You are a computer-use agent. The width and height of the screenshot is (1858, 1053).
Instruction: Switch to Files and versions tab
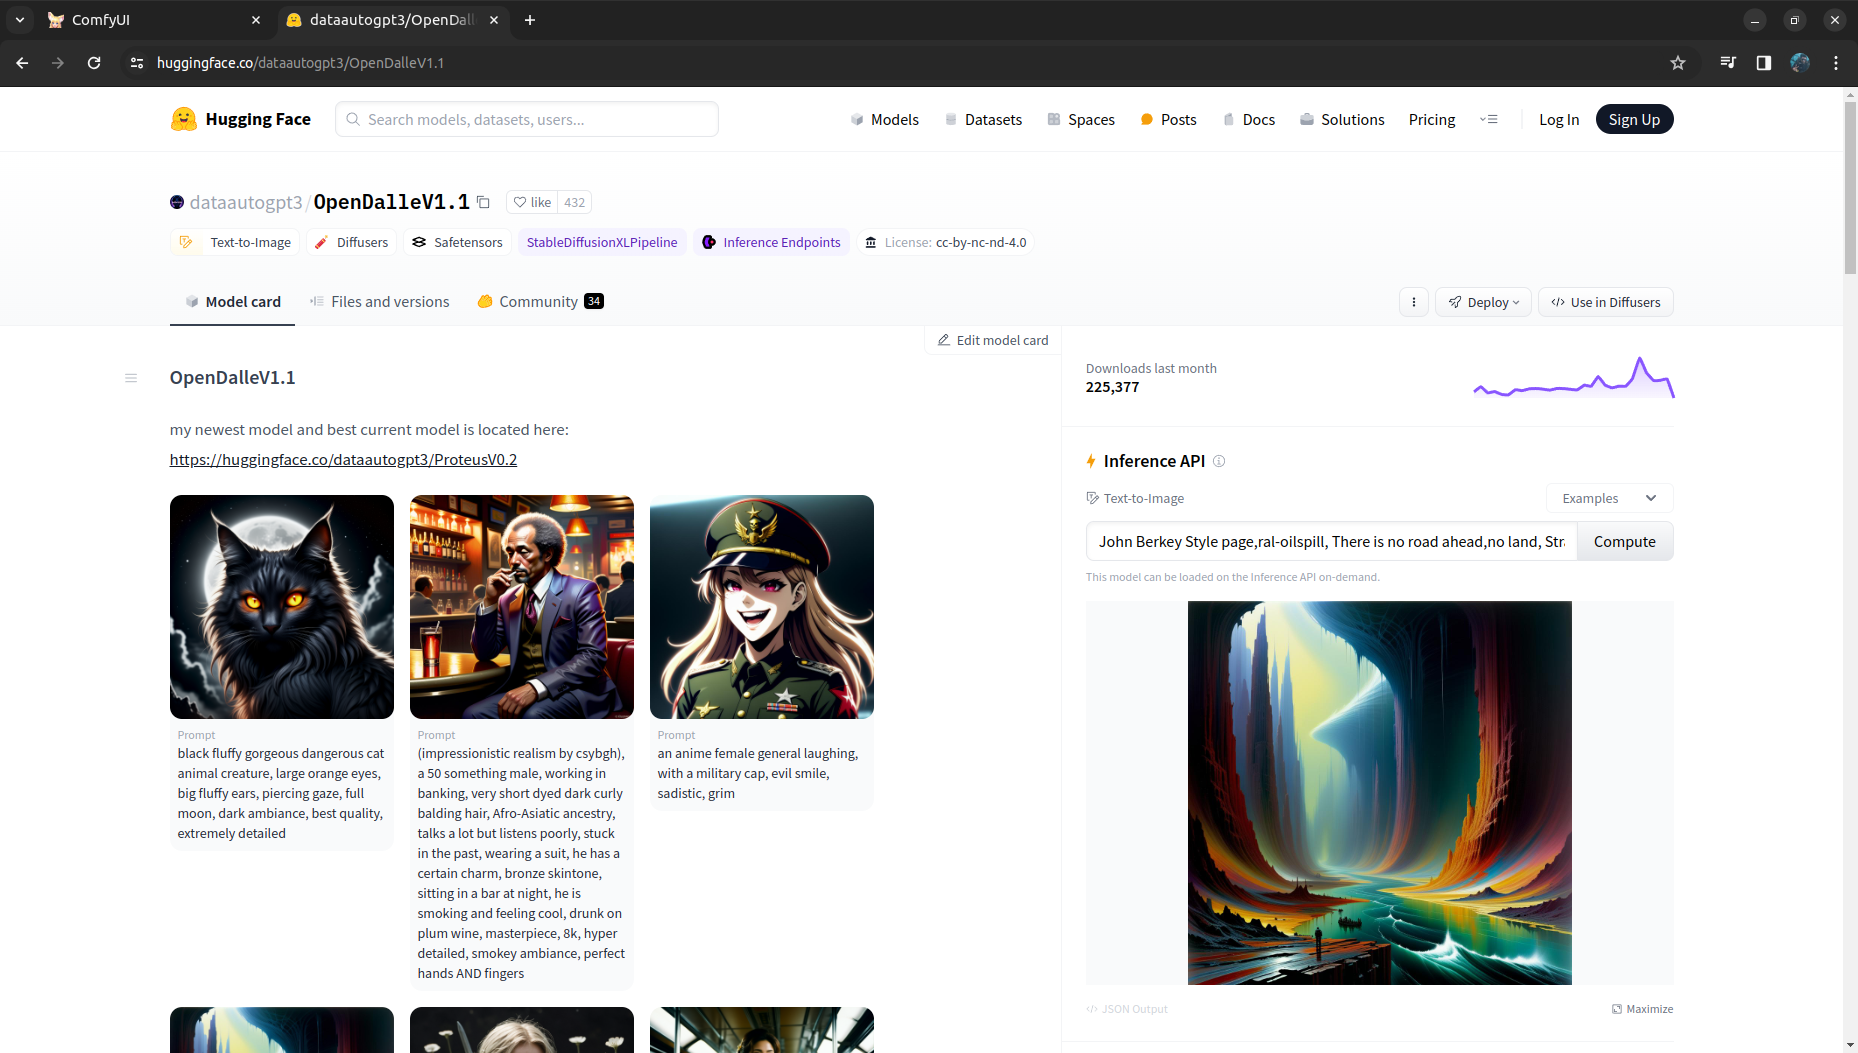click(x=380, y=302)
